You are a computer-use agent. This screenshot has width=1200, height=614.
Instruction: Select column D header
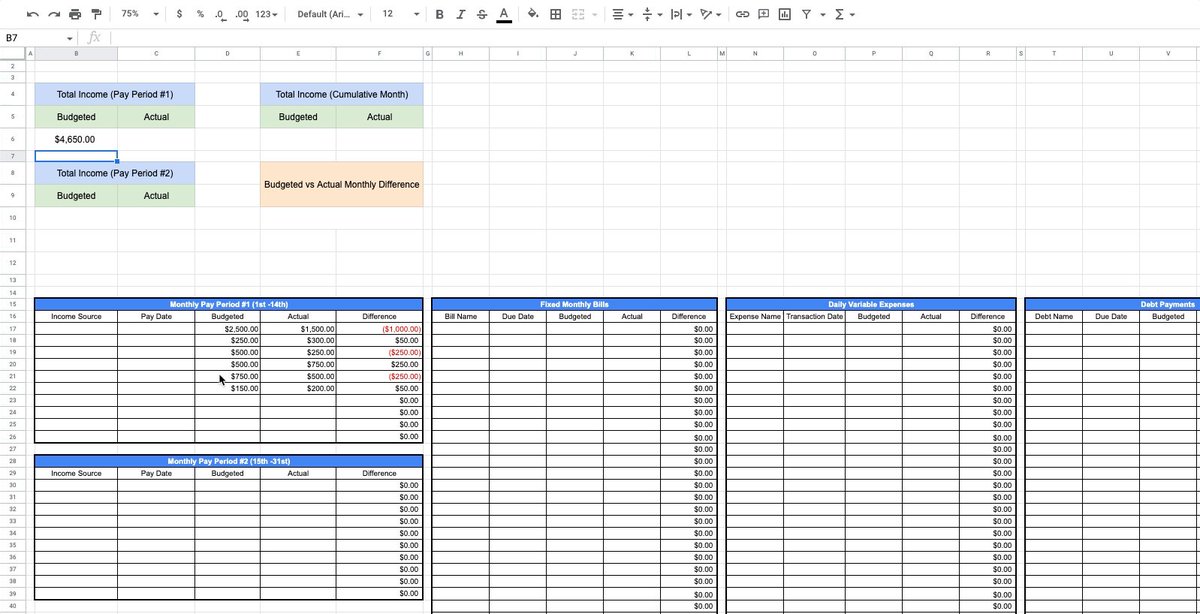click(x=228, y=52)
